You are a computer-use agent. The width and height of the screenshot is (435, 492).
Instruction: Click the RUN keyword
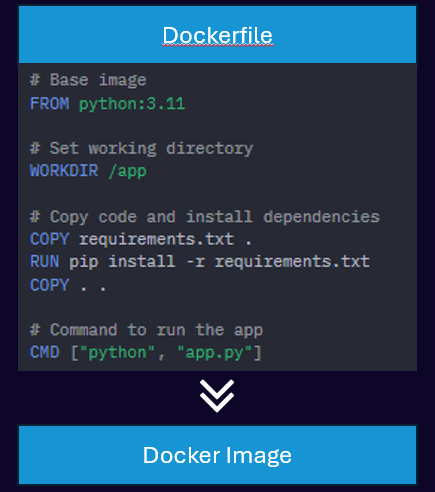tap(44, 261)
